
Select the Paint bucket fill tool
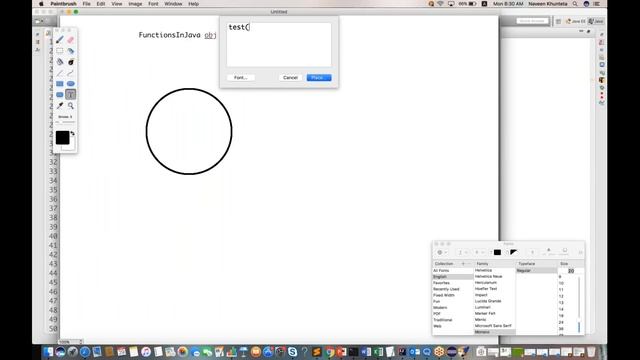tap(60, 62)
